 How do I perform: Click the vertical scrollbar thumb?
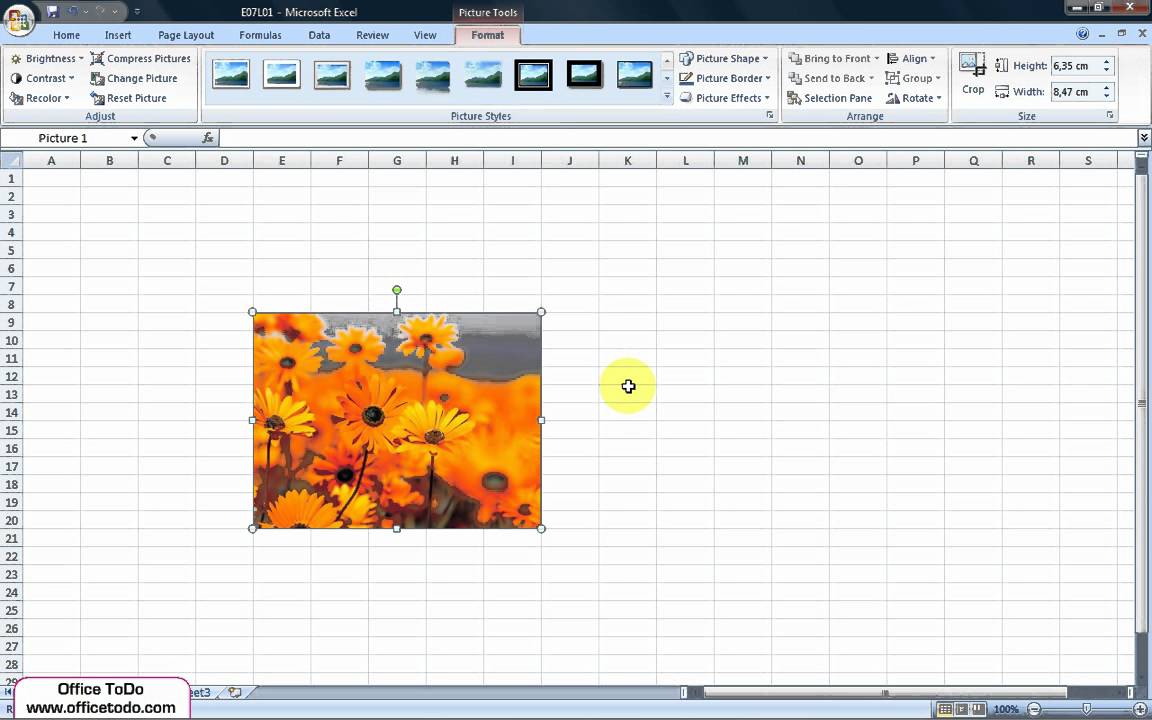1141,403
